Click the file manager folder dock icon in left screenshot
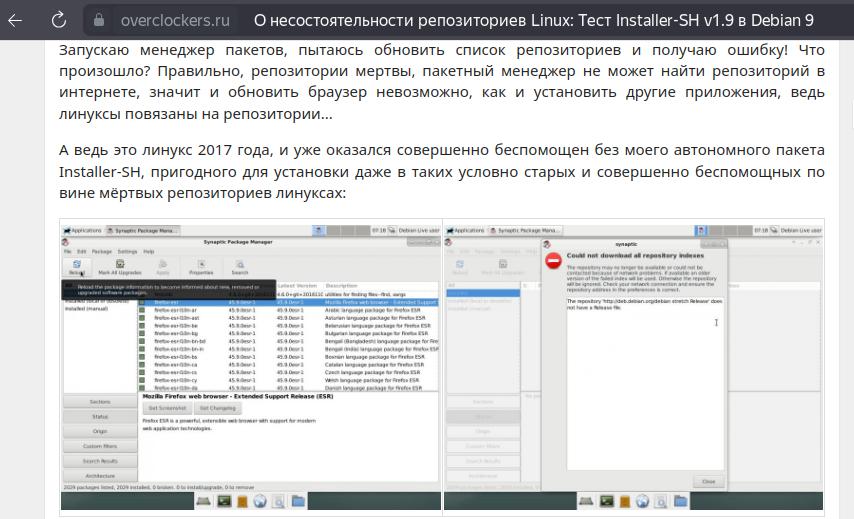This screenshot has width=854, height=519. [x=298, y=501]
